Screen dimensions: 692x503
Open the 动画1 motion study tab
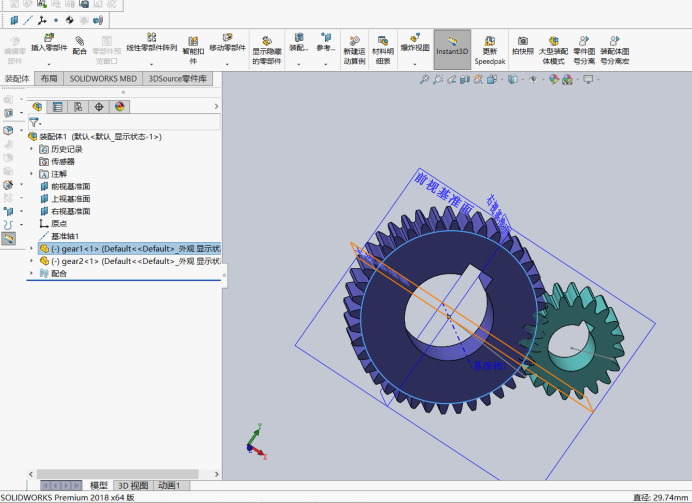(x=169, y=485)
